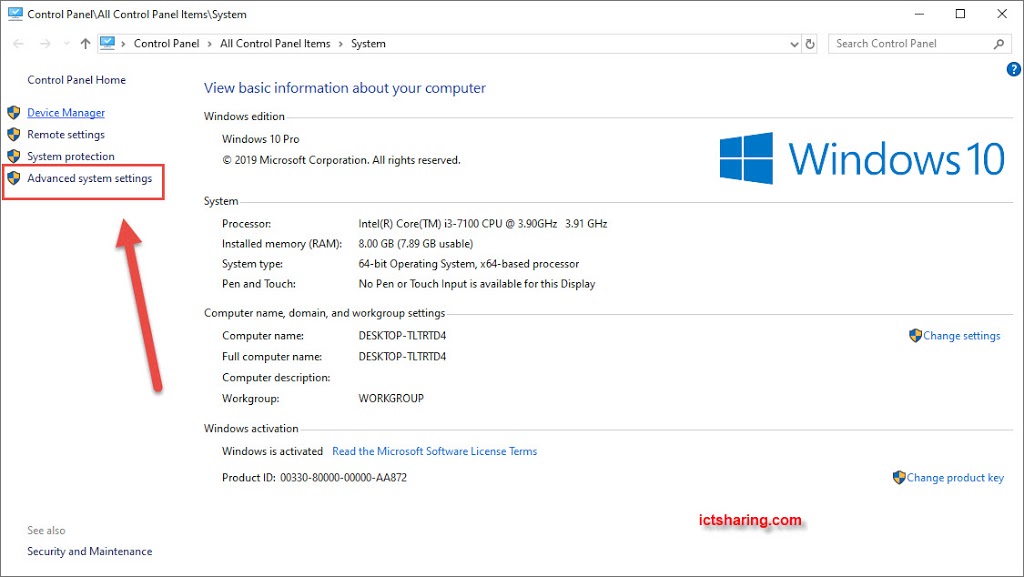The height and width of the screenshot is (577, 1024).
Task: Click the window title bar system icon
Action: (x=15, y=14)
